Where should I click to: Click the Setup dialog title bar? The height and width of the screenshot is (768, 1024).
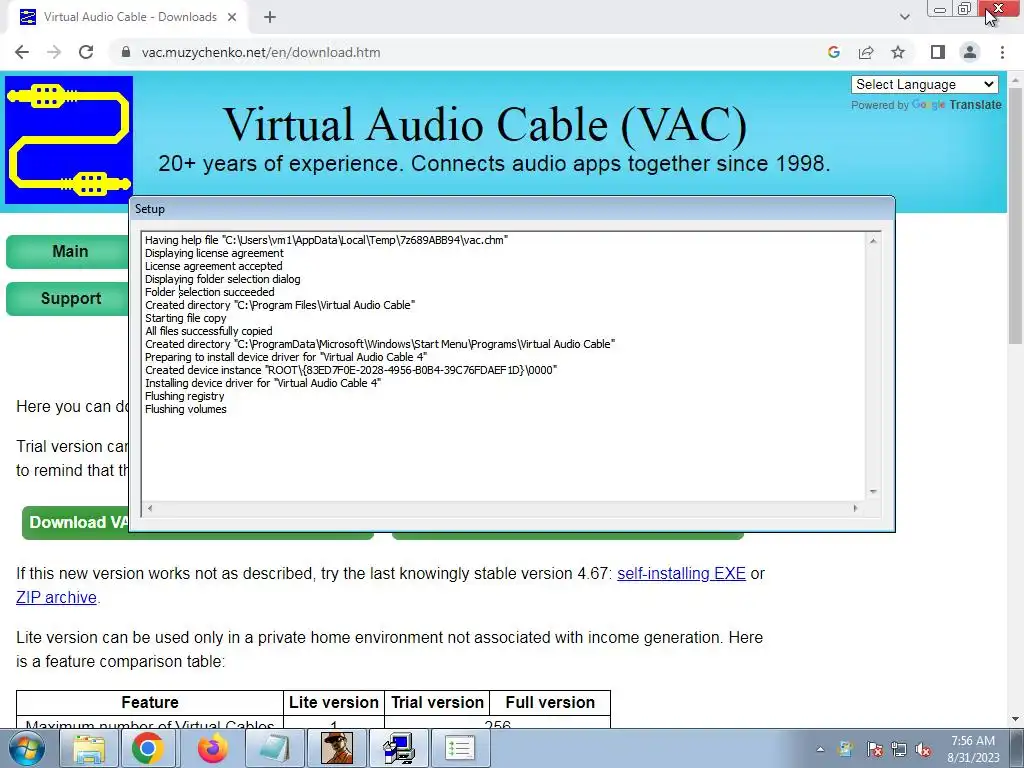(x=512, y=209)
